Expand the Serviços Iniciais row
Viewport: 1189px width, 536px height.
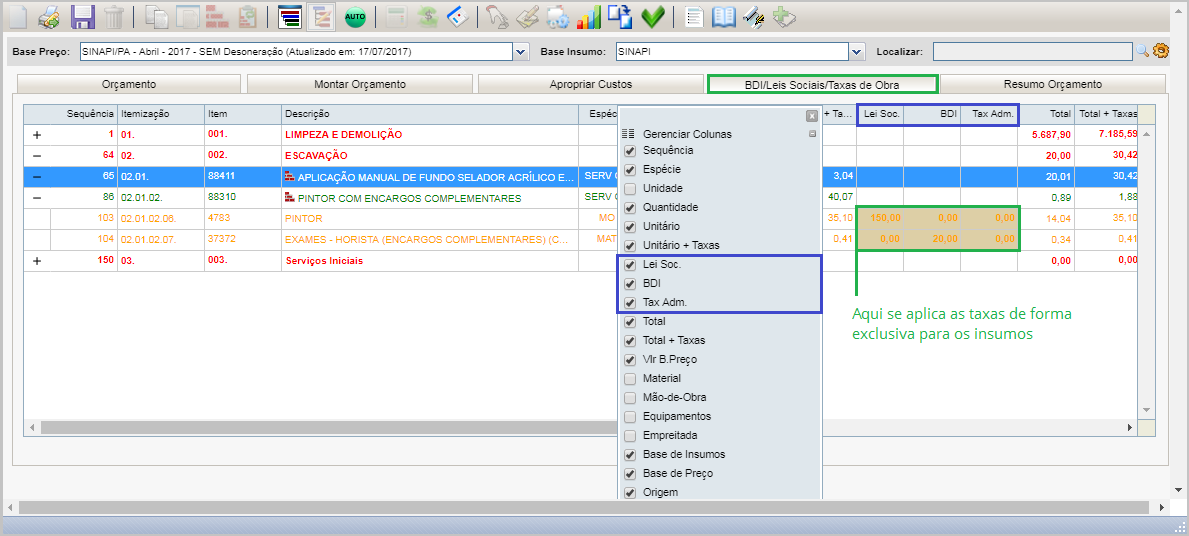[x=36, y=261]
